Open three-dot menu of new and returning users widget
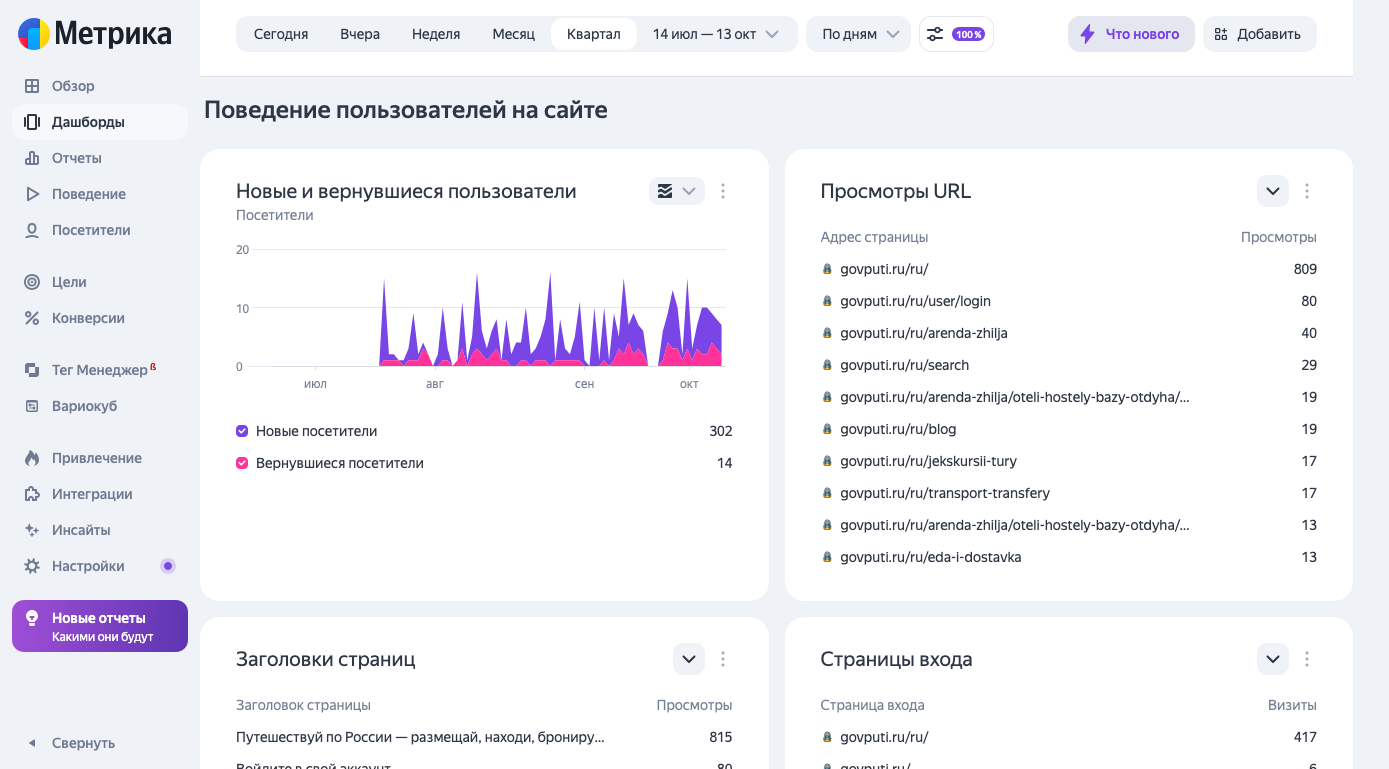 click(723, 191)
